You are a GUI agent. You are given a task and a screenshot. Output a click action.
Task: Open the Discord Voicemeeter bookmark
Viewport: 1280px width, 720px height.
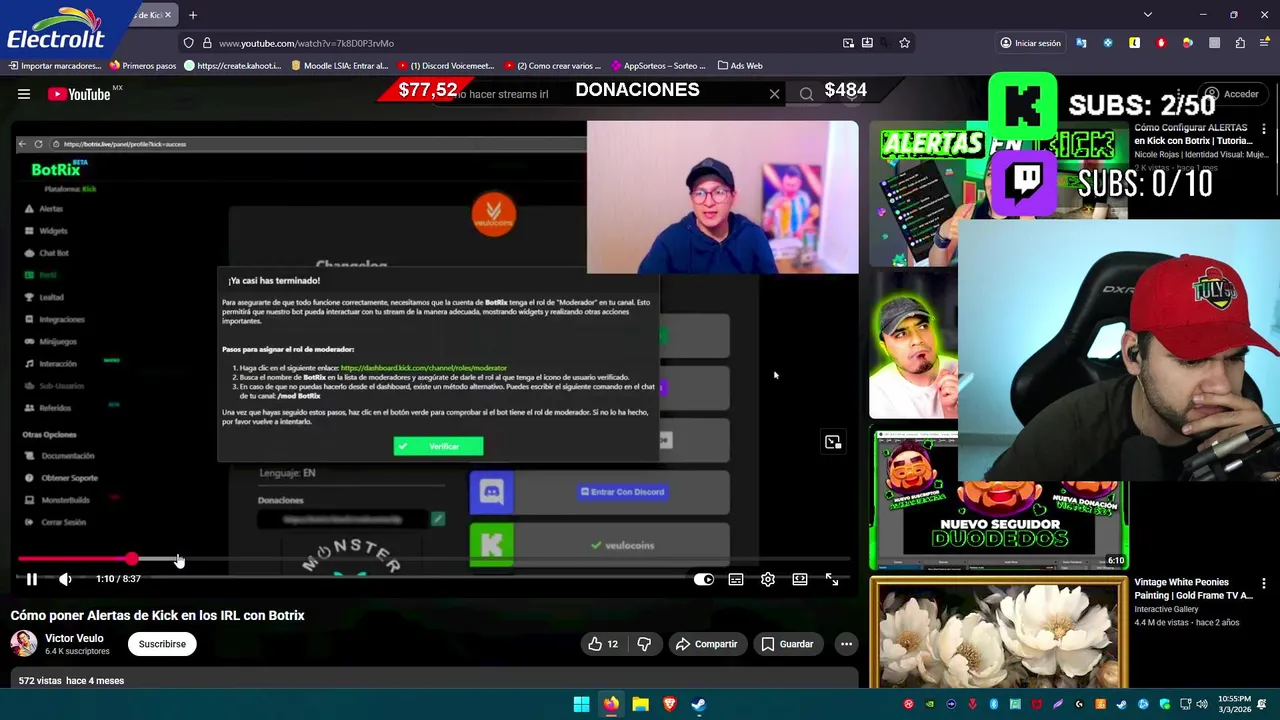tap(446, 66)
